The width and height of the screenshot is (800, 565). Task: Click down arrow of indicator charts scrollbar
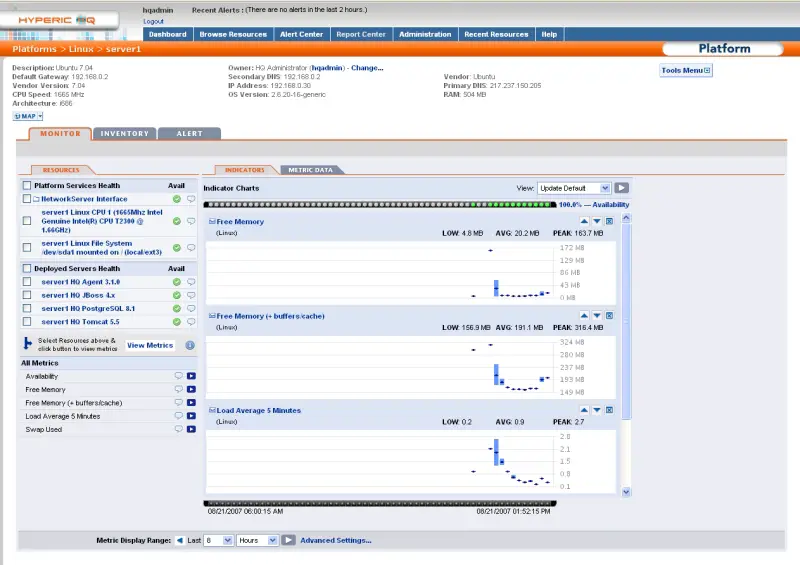click(626, 492)
